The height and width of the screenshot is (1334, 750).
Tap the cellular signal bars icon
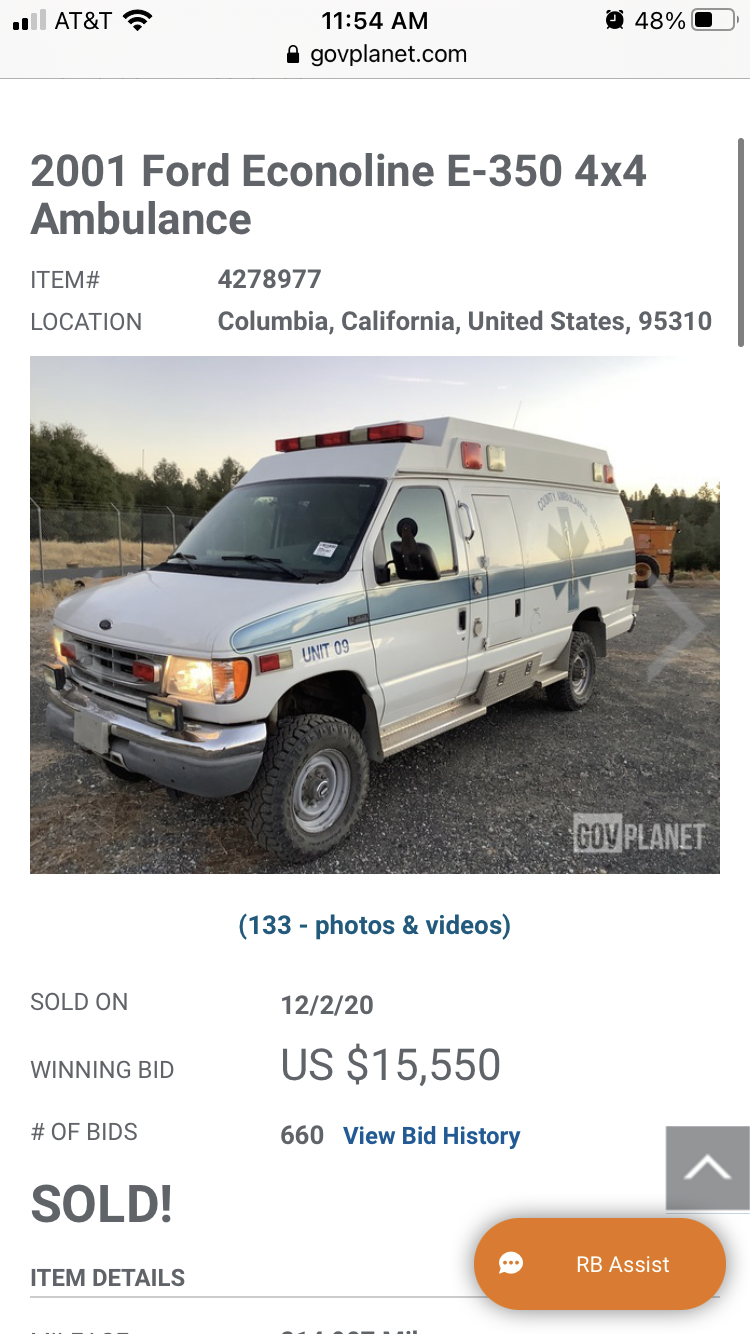click(x=29, y=20)
